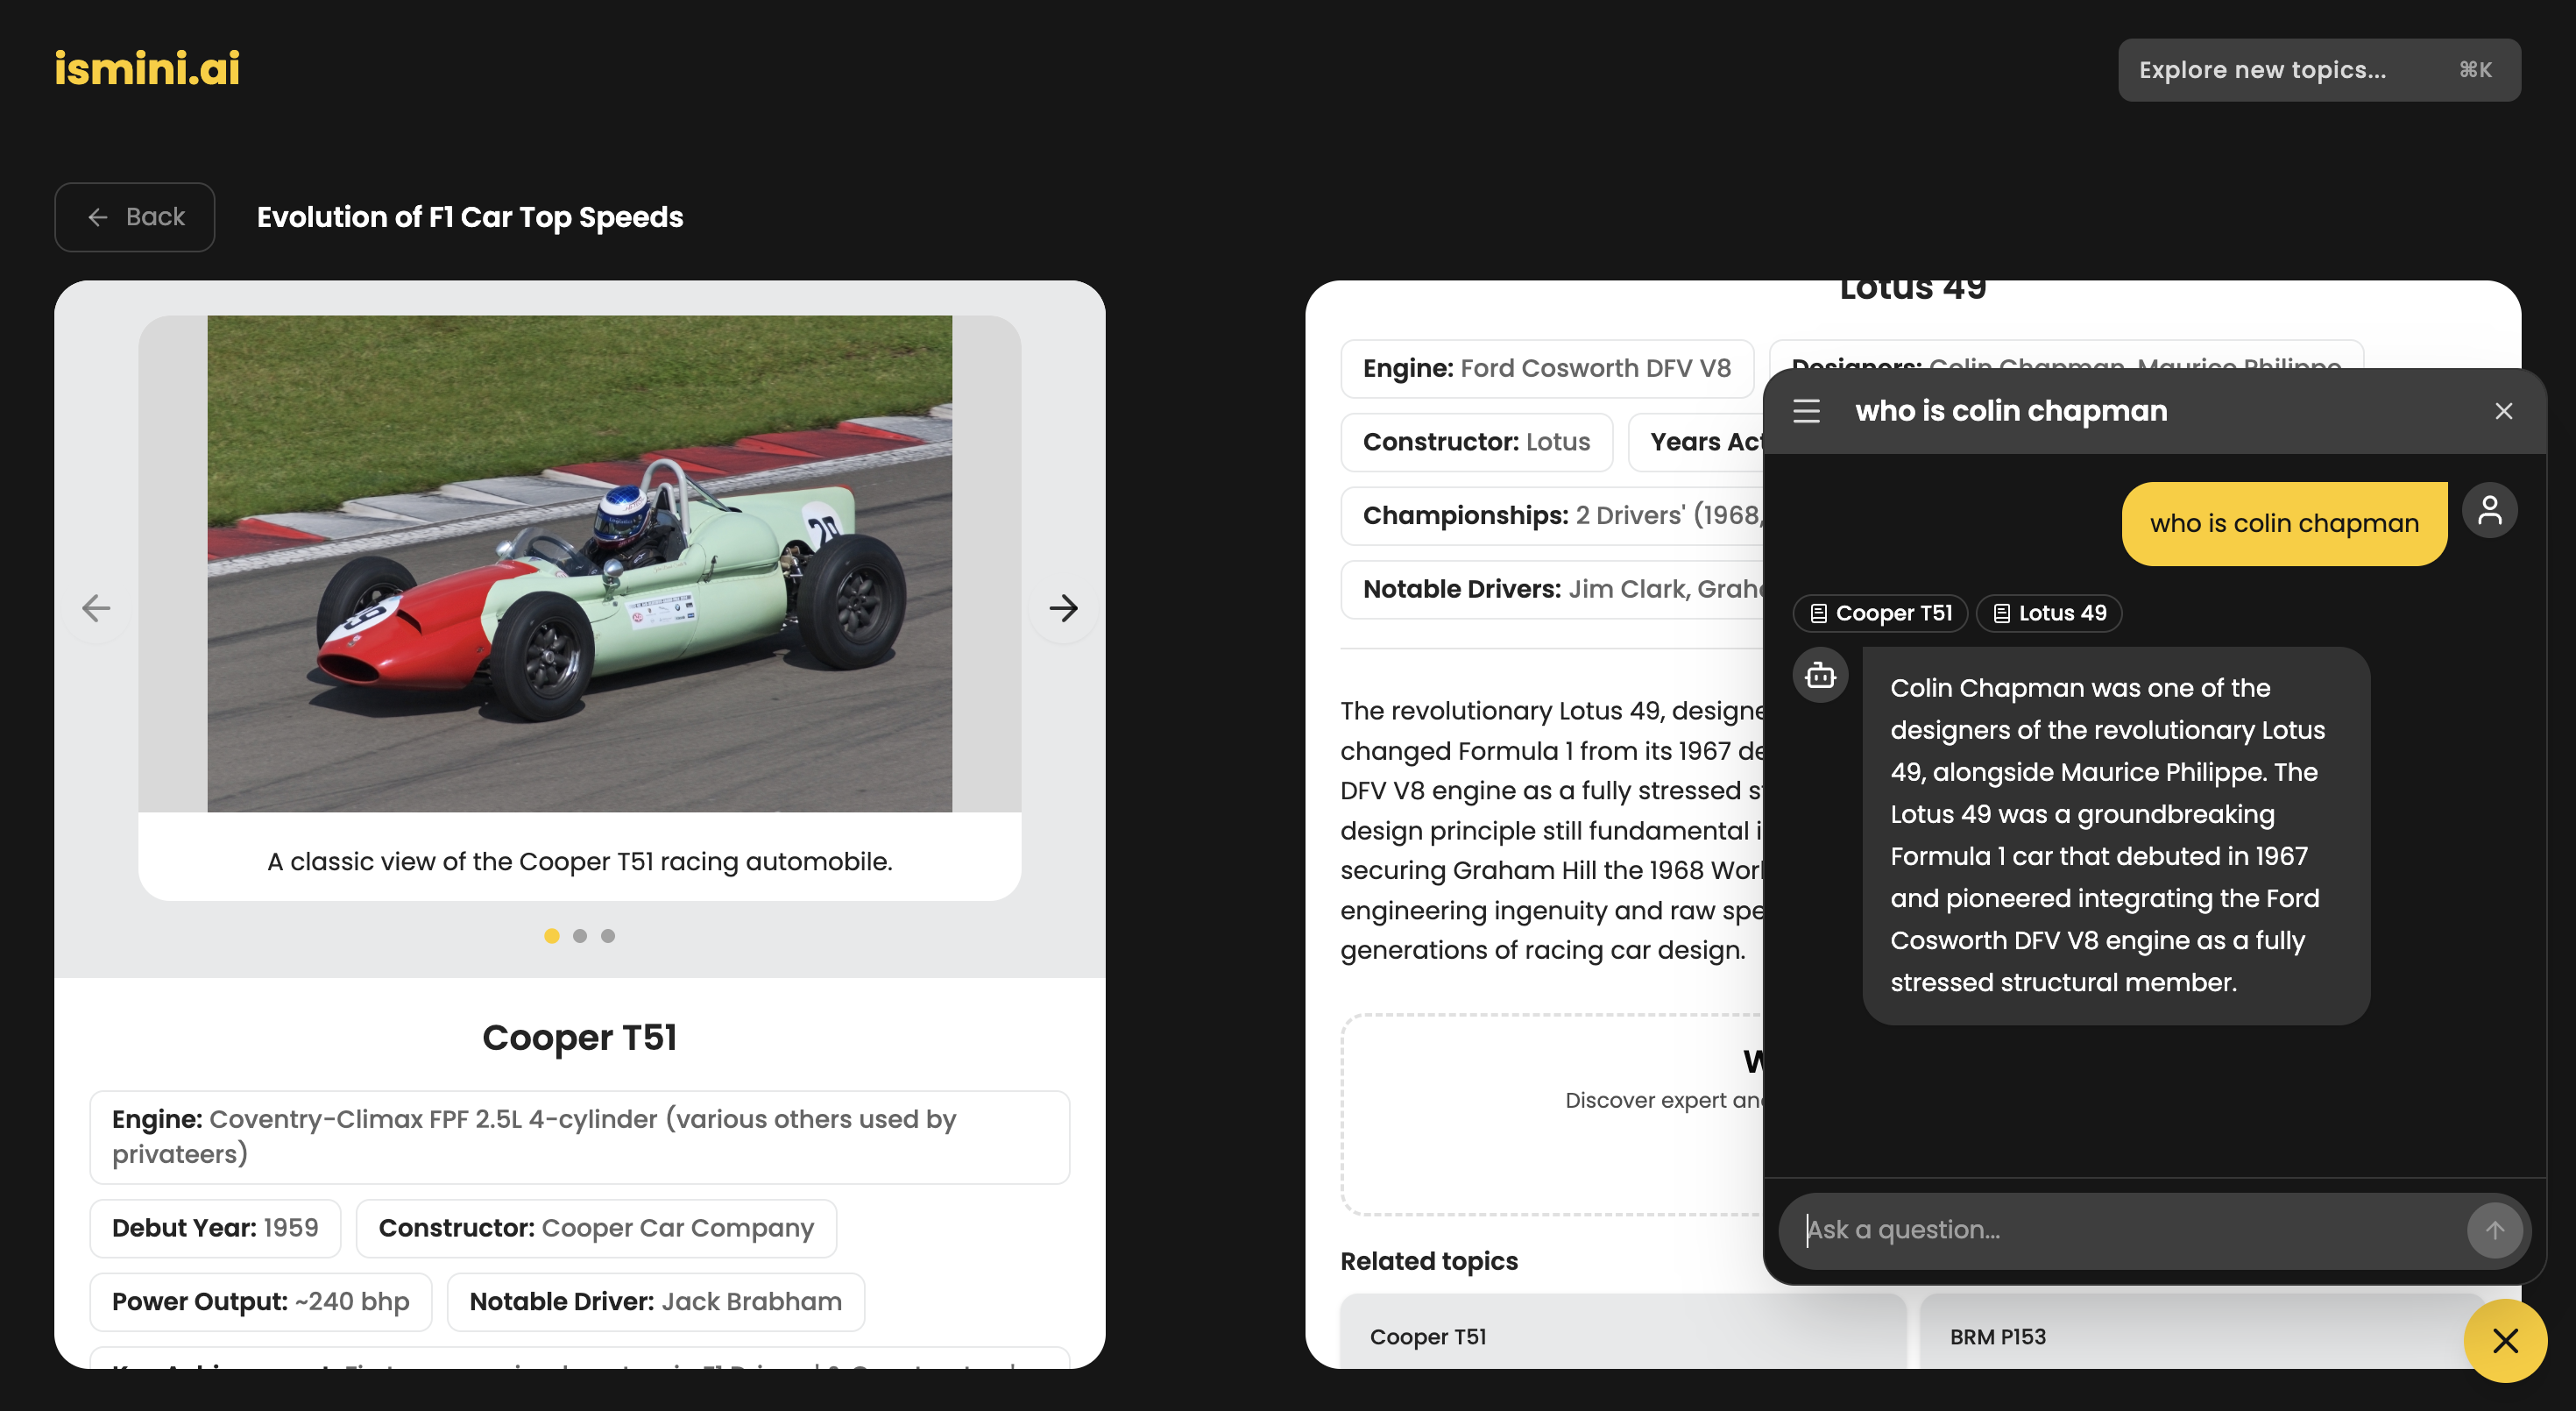
Task: Select the second carousel dot indicator
Action: (580, 936)
